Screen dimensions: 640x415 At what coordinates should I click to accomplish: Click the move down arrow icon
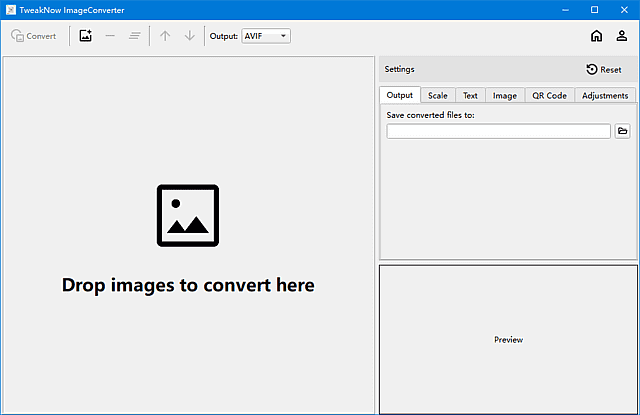point(190,36)
